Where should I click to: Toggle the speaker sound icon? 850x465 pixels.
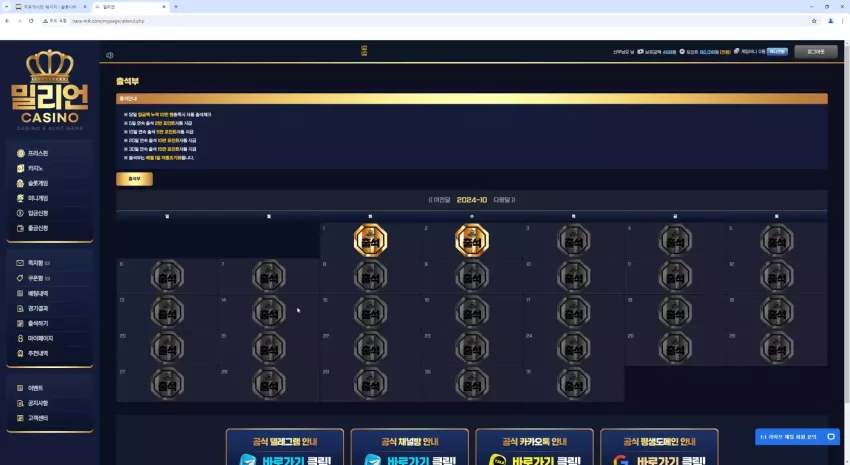tap(110, 55)
